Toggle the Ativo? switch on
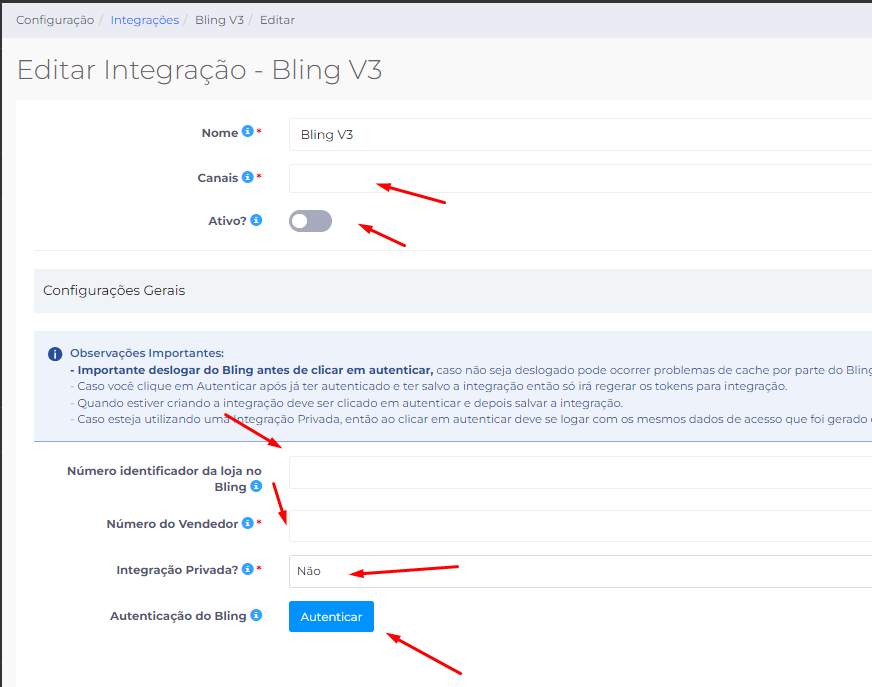This screenshot has height=687, width=872. pos(310,221)
